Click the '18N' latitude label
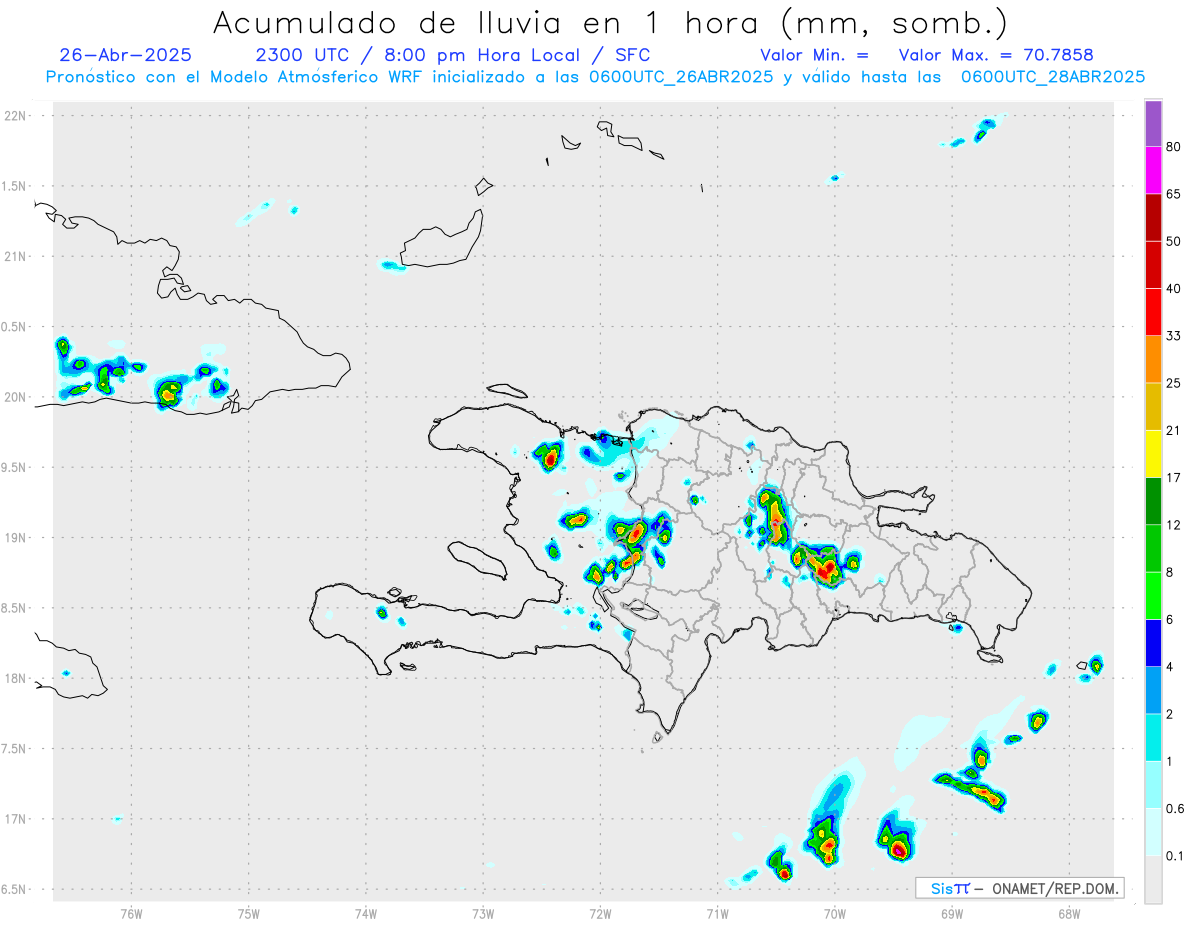The width and height of the screenshot is (1200, 927). (x=16, y=679)
